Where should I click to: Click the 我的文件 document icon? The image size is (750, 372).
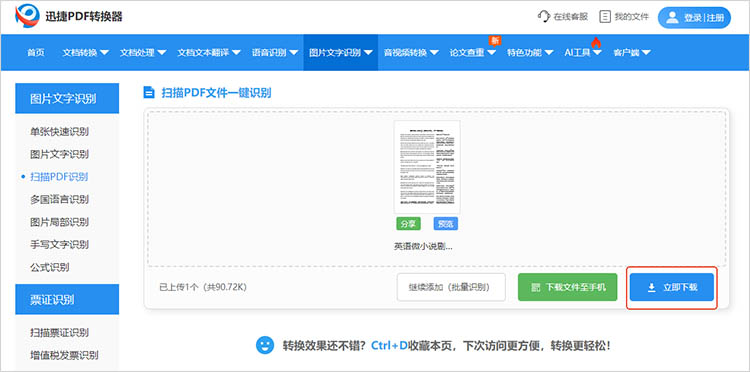605,17
